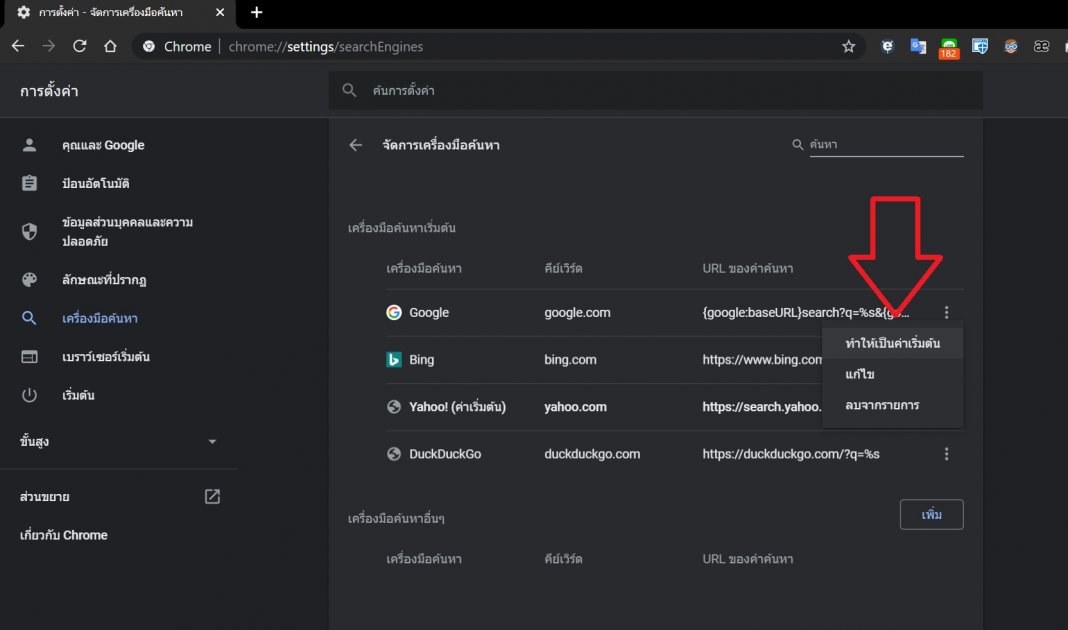Click the magnifier icon beside ค้นหา field
The width and height of the screenshot is (1068, 630).
798,144
